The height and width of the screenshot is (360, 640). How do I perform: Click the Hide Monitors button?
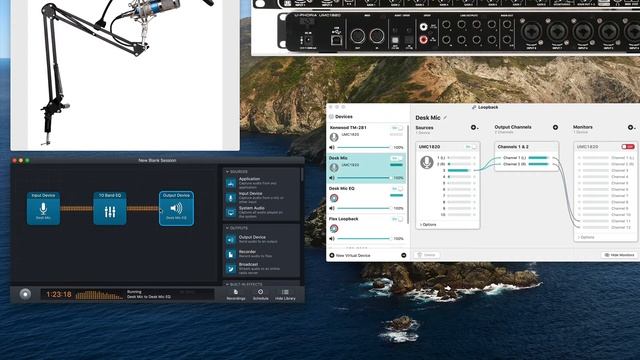click(x=620, y=255)
